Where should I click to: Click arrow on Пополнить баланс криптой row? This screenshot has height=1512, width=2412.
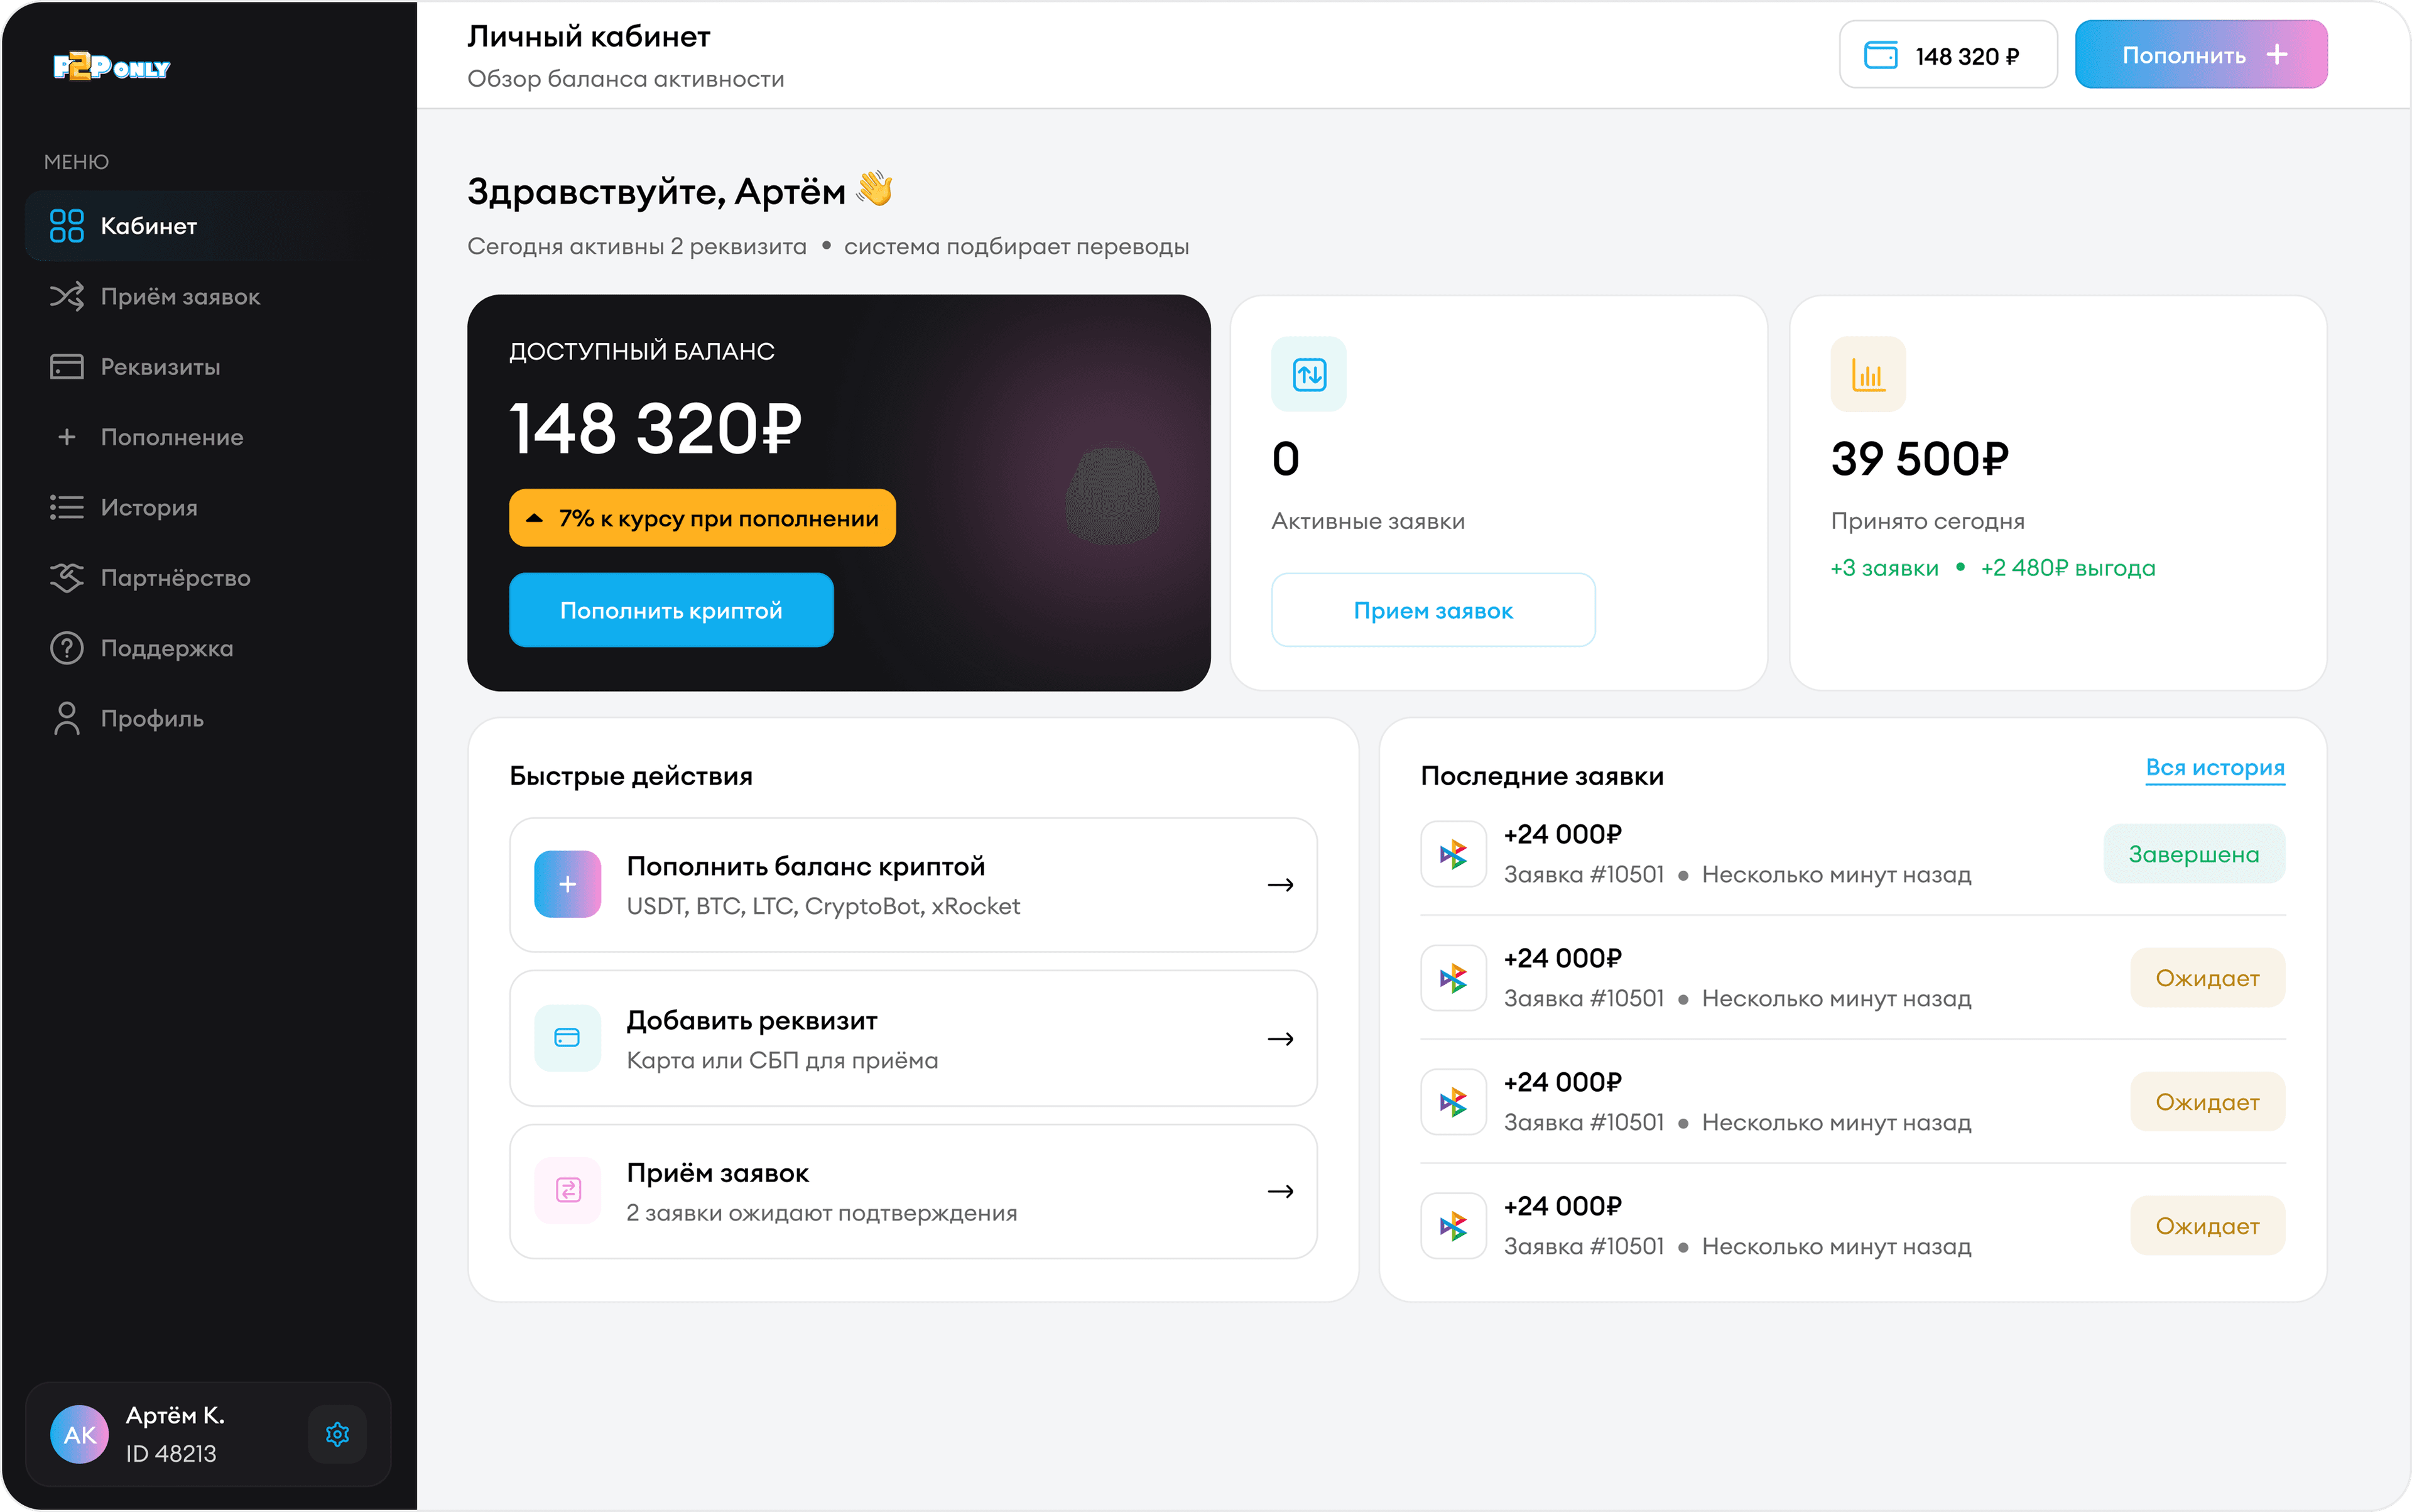tap(1280, 885)
